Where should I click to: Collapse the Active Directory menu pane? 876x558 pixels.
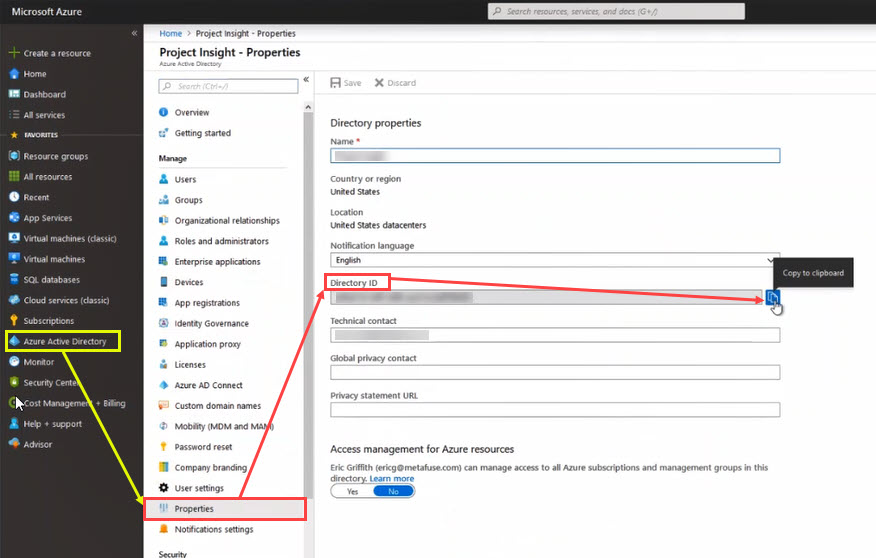pos(306,80)
